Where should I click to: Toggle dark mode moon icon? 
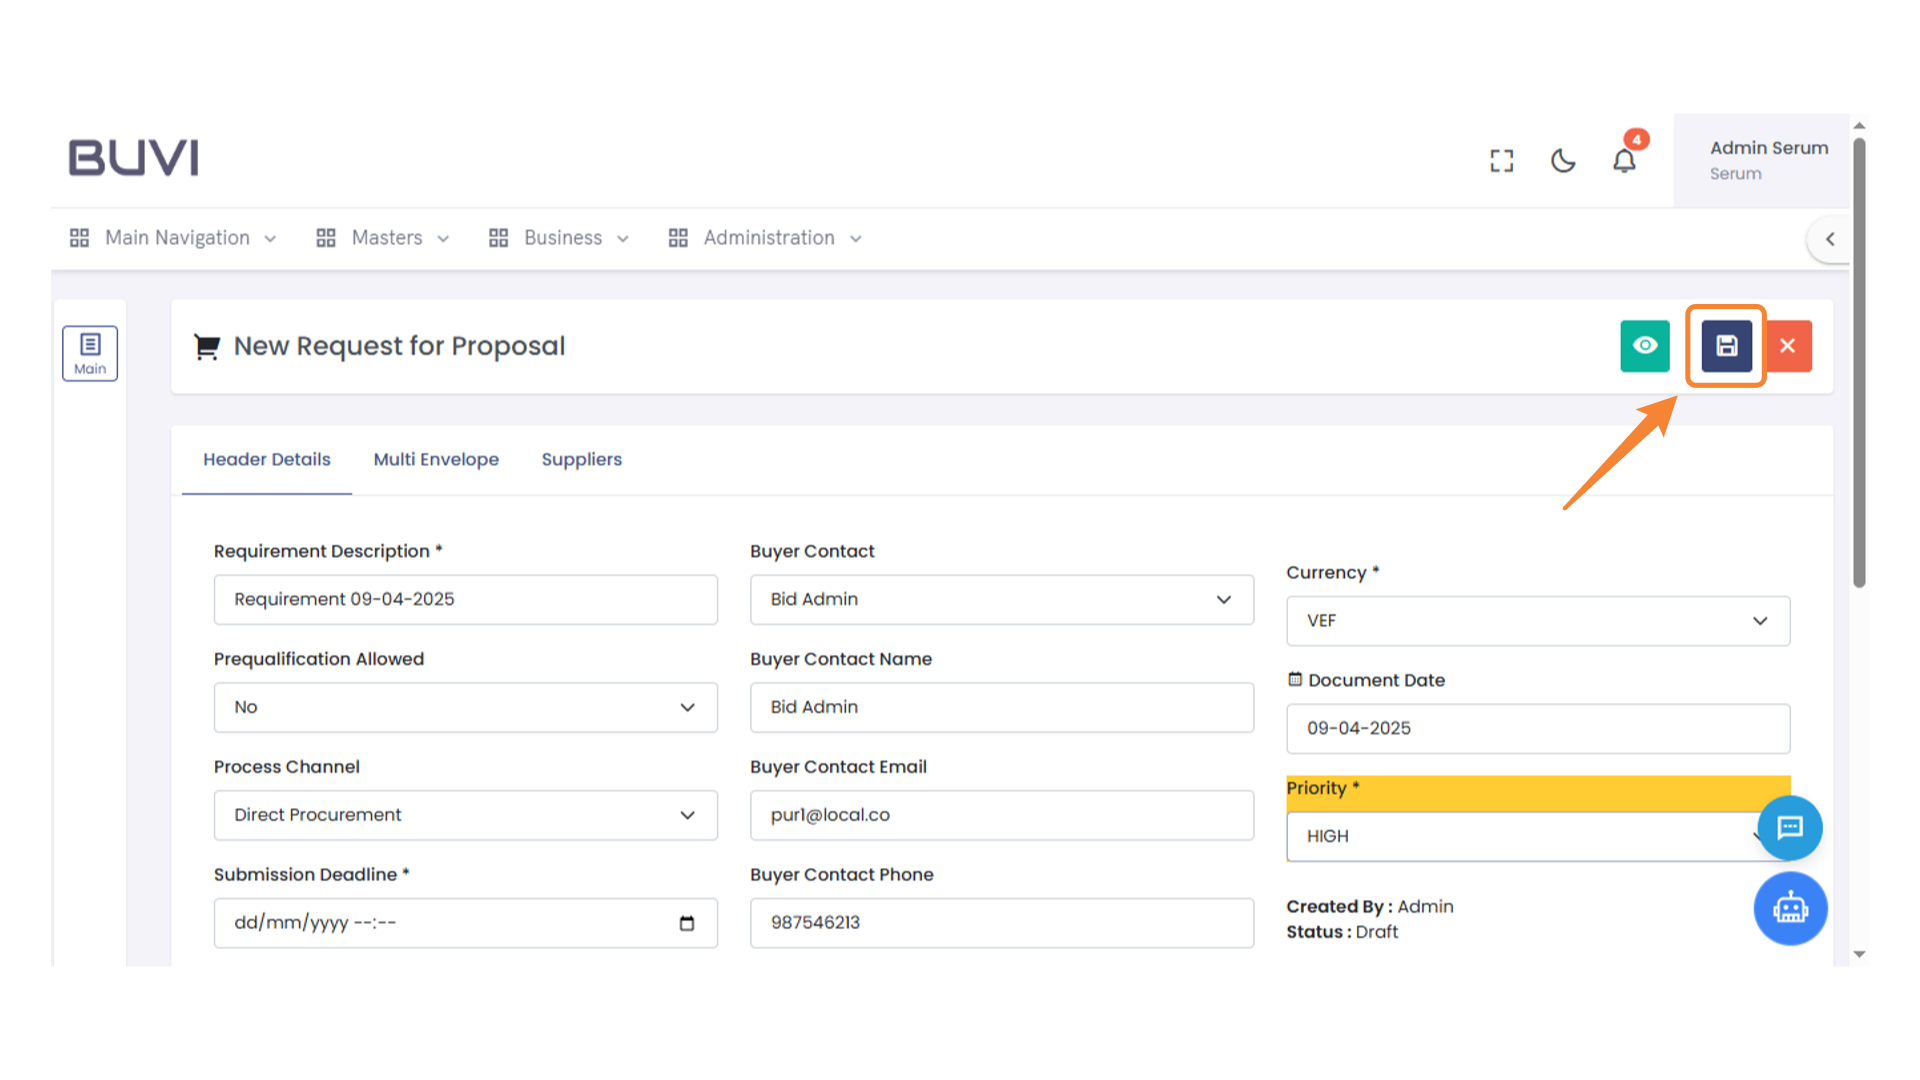tap(1563, 160)
